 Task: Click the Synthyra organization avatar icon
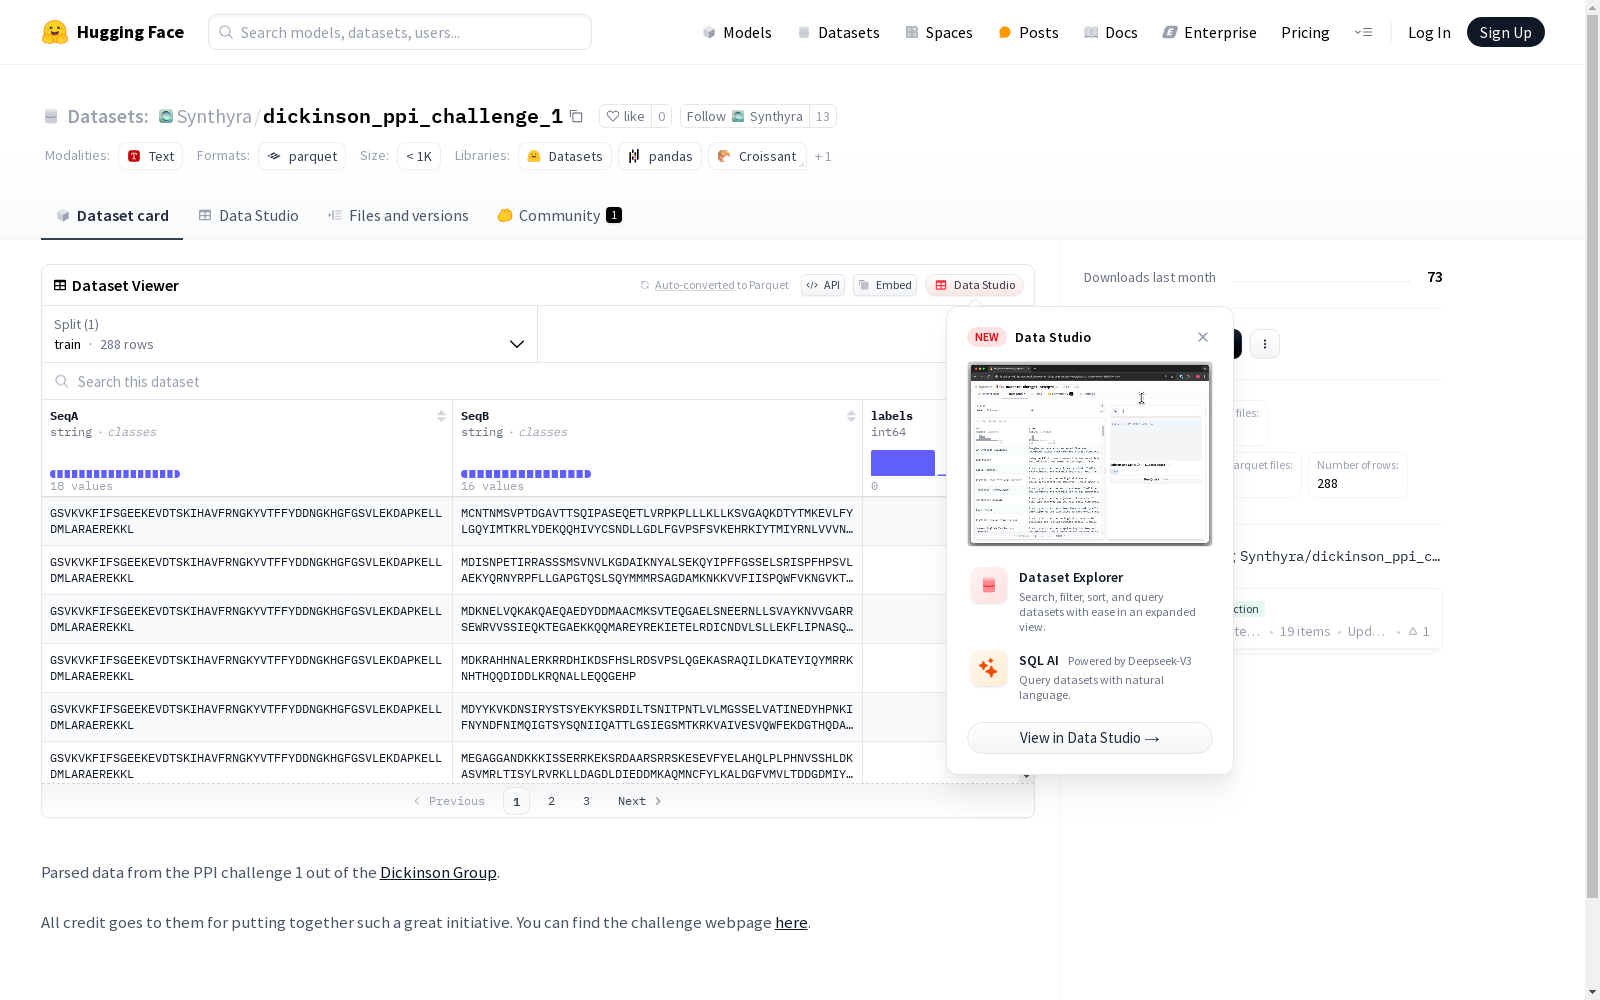coord(166,116)
